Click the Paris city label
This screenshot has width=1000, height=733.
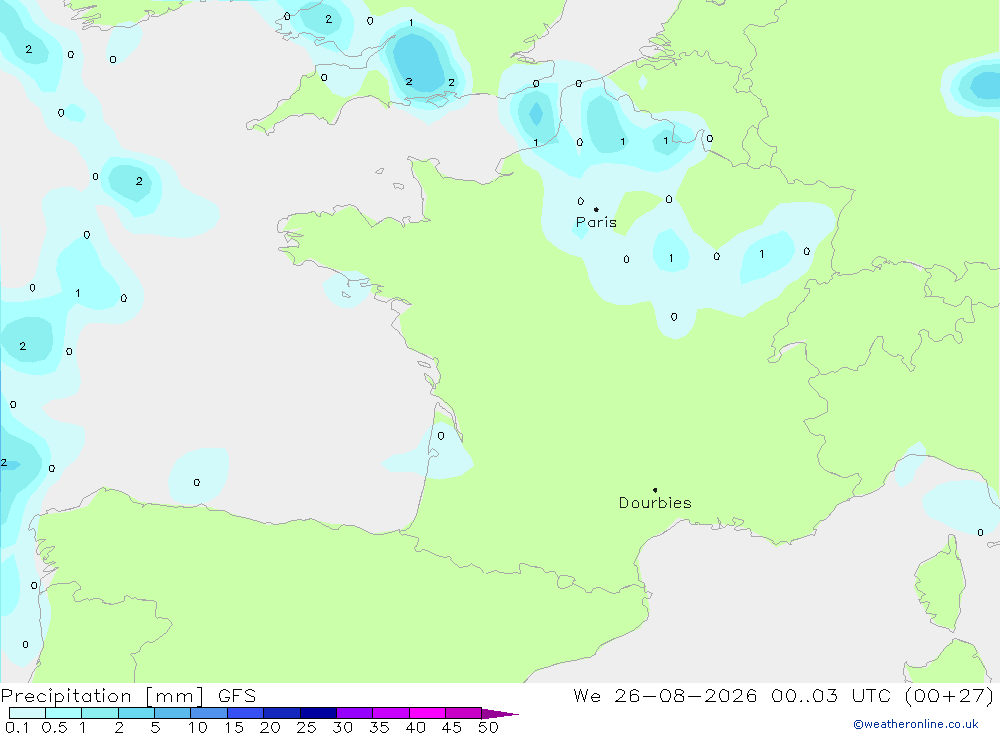(596, 222)
